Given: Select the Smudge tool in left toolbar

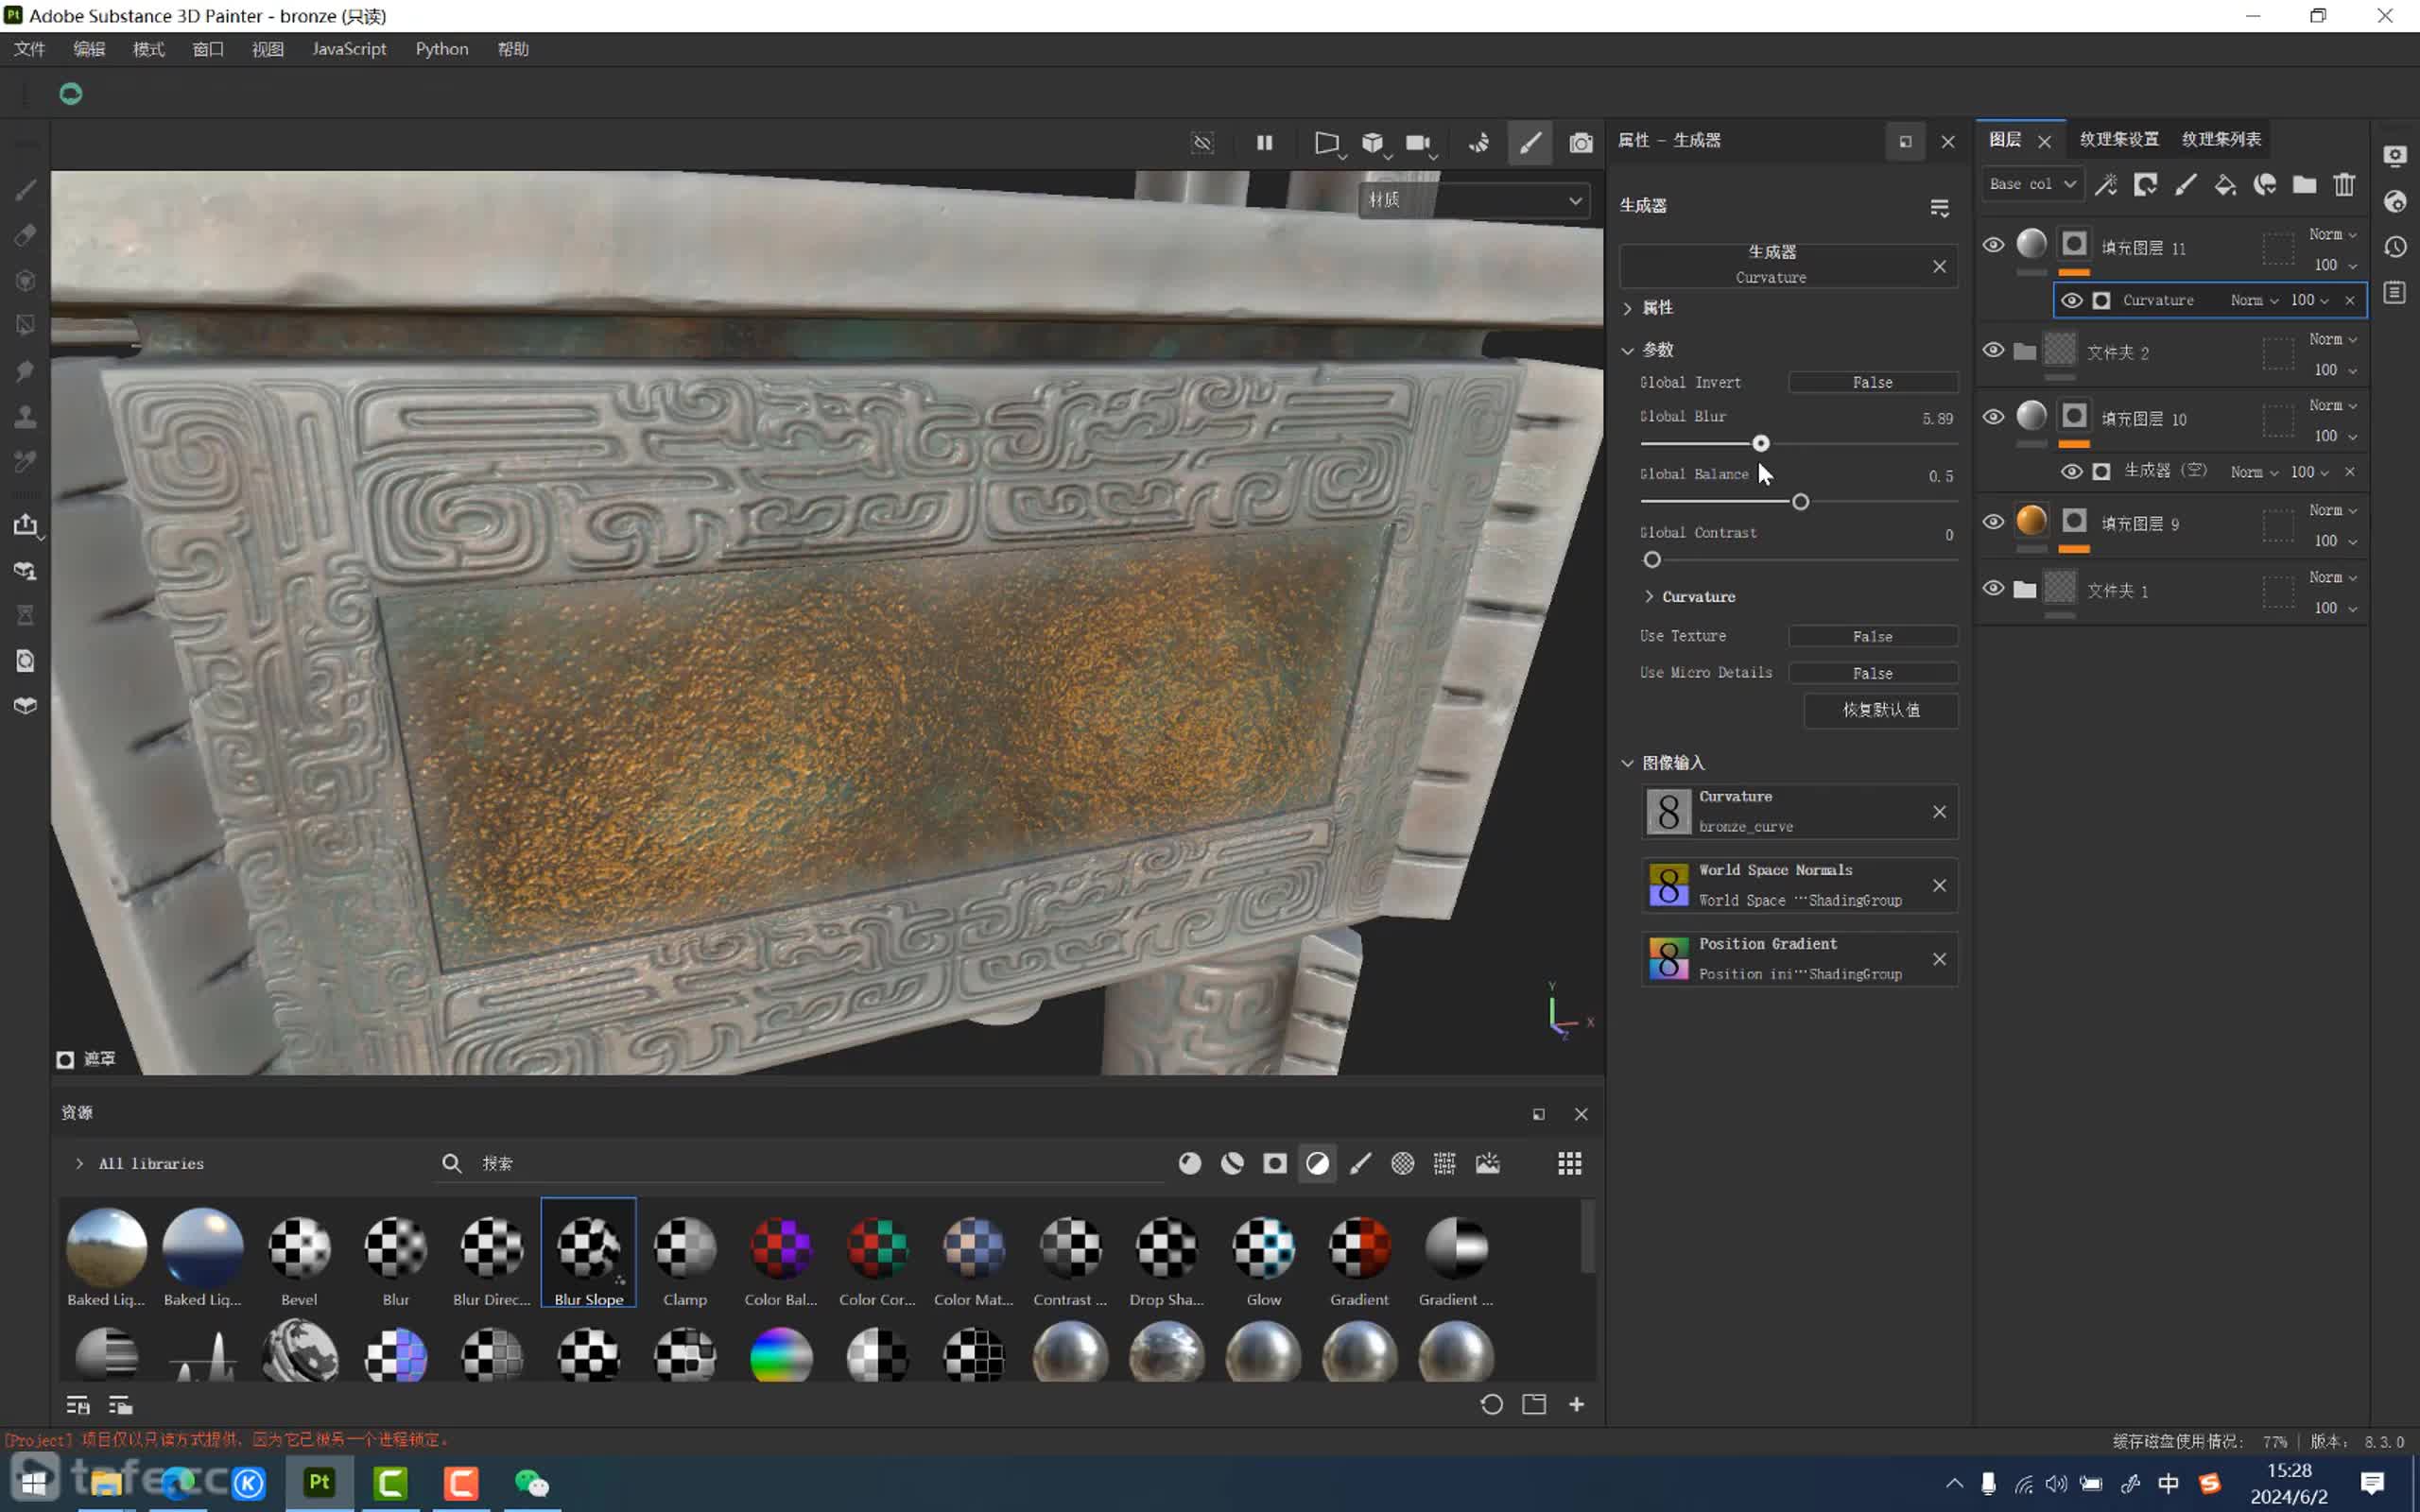Looking at the screenshot, I should coord(26,371).
